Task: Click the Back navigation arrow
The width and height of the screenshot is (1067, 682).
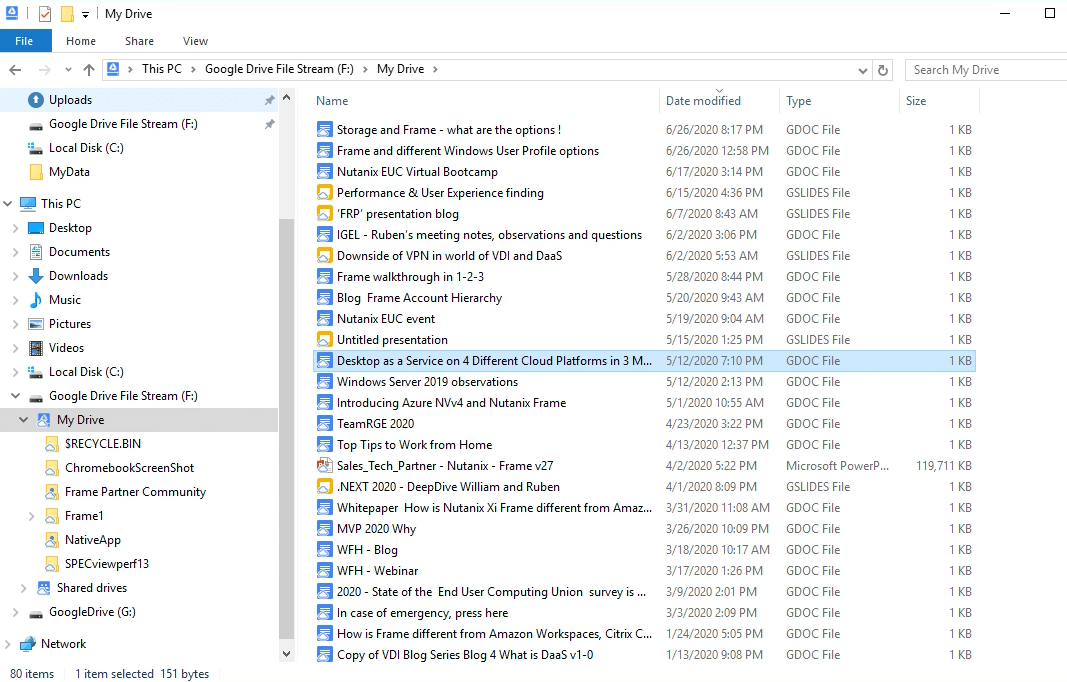Action: coord(15,70)
